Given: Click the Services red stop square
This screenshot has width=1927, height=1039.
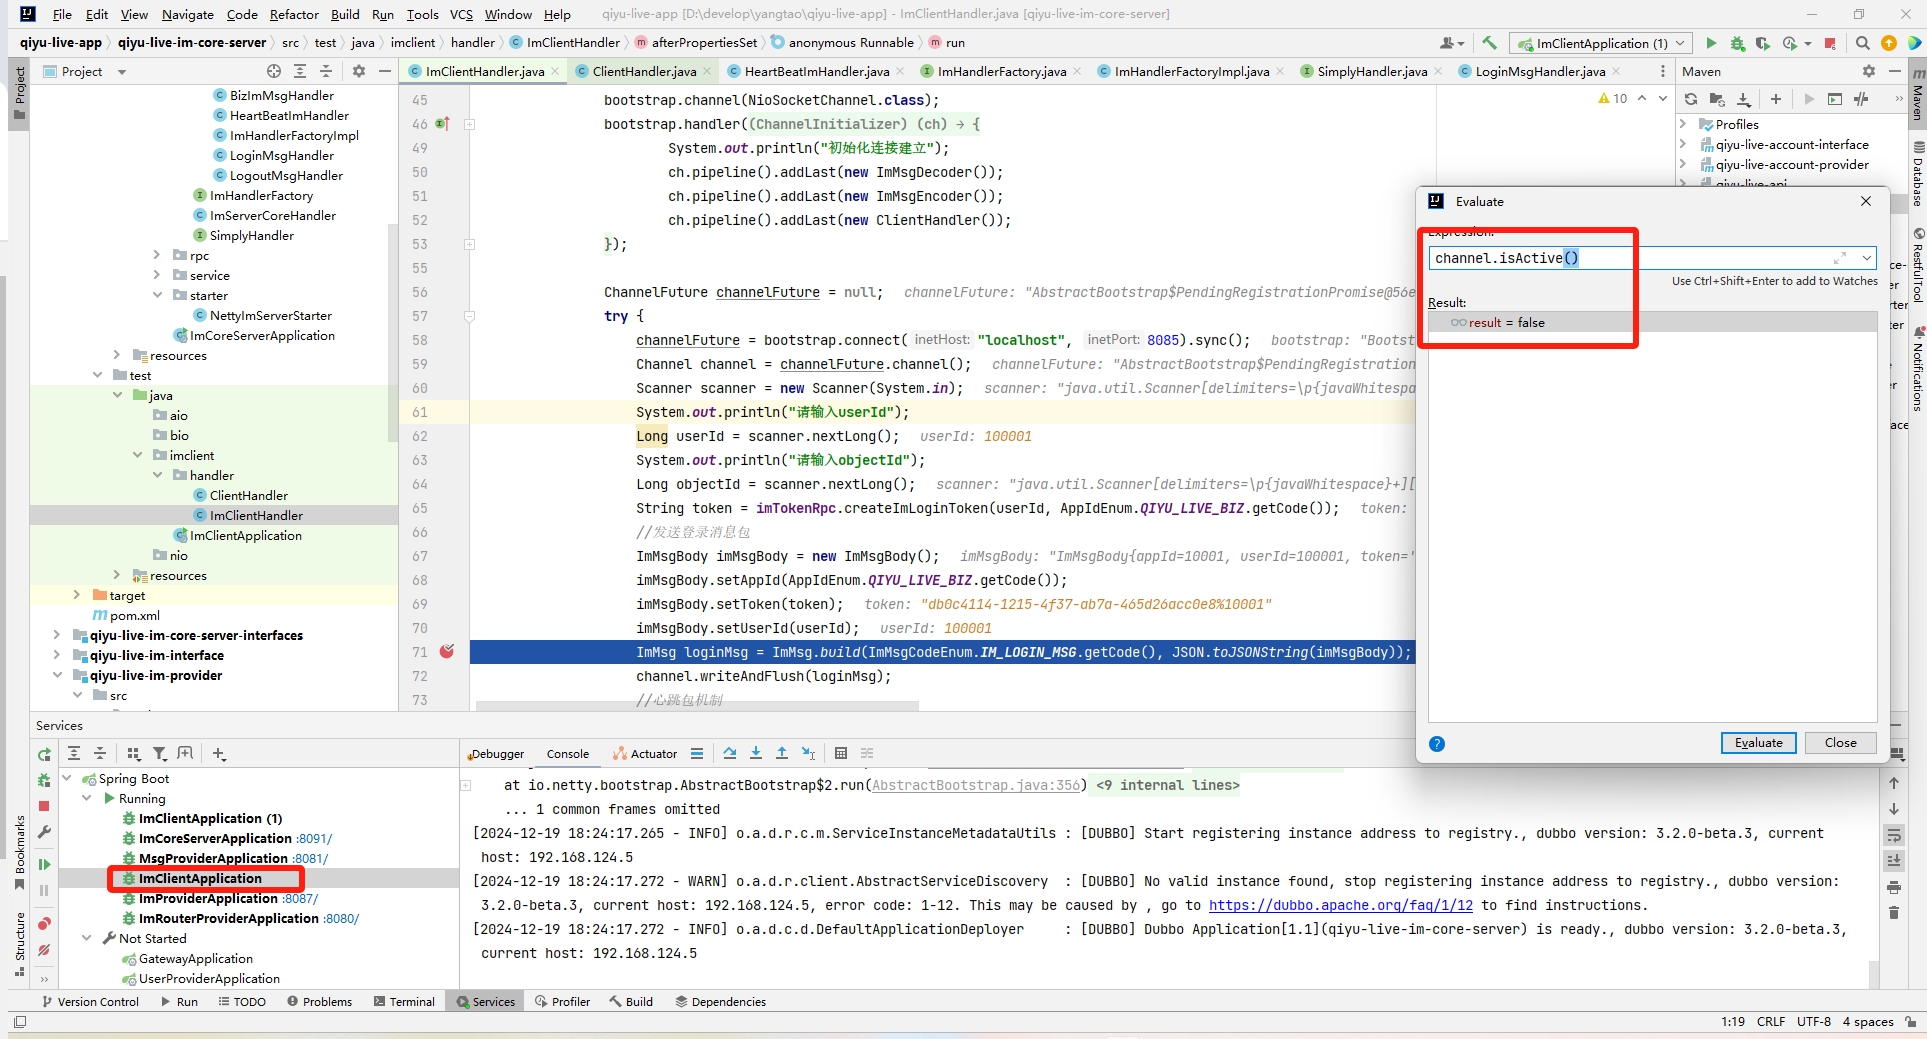Looking at the screenshot, I should click(44, 806).
